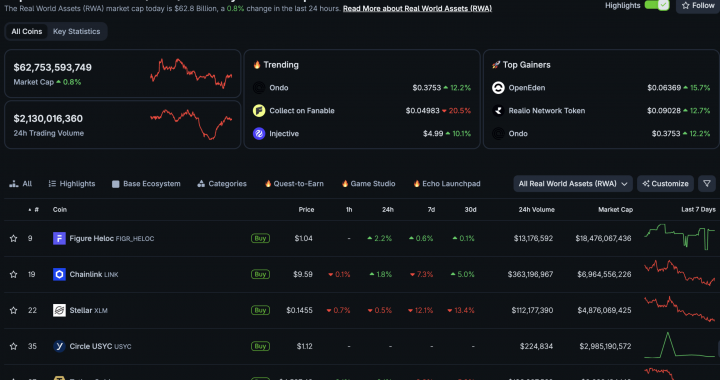Favorite Figure Heloc with its star icon
Image resolution: width=720 pixels, height=380 pixels.
click(x=13, y=239)
